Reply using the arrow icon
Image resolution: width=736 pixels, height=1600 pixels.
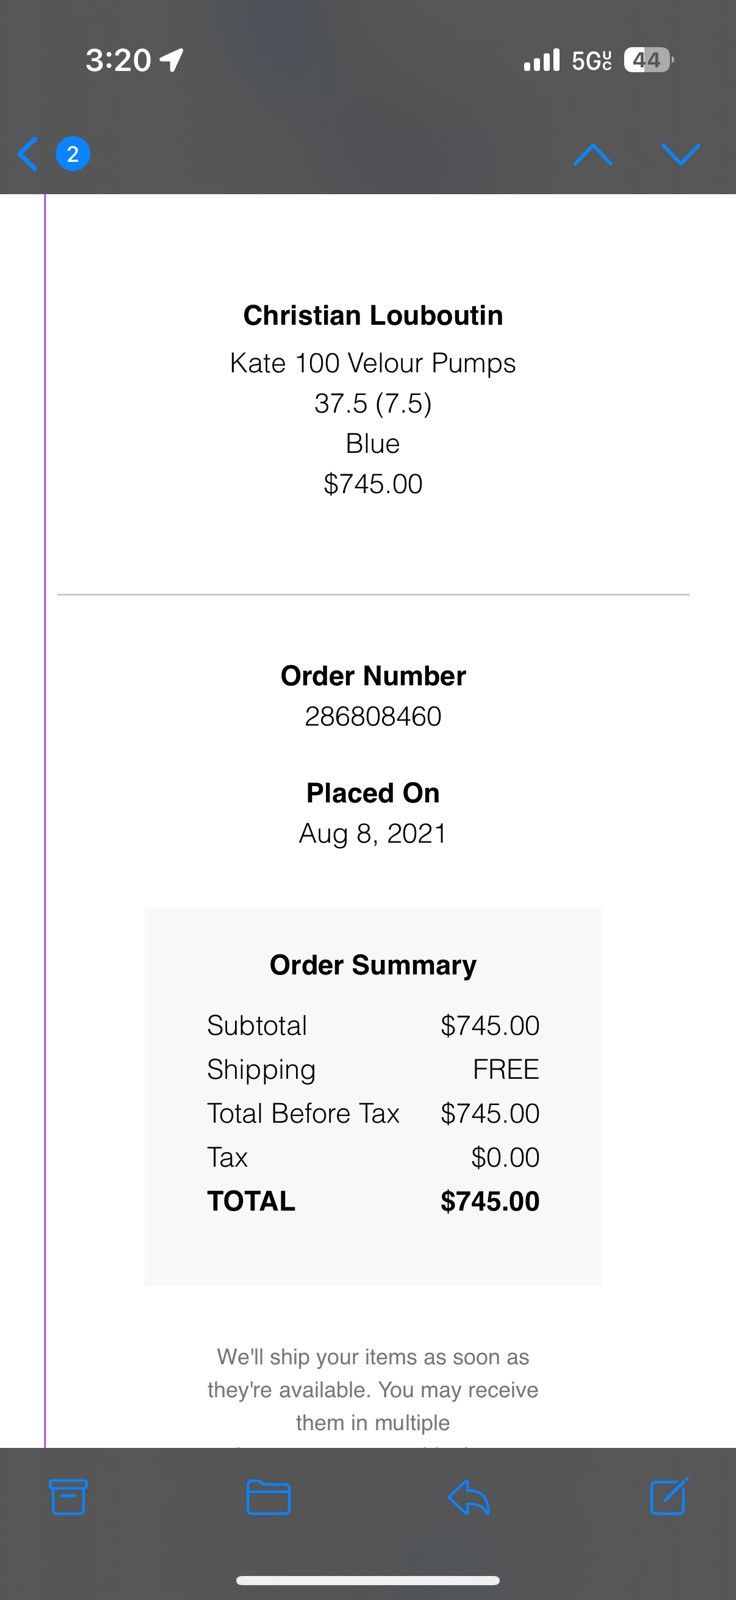coord(468,1497)
